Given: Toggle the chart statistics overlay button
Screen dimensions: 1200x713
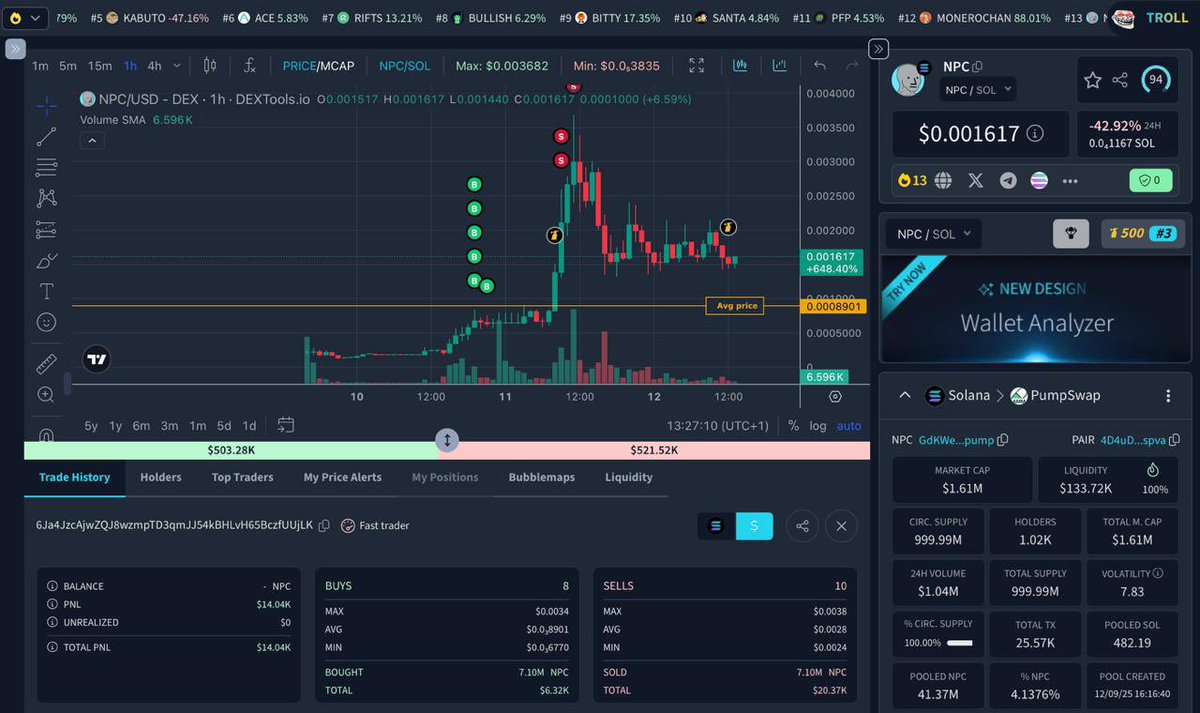Looking at the screenshot, I should (x=779, y=66).
